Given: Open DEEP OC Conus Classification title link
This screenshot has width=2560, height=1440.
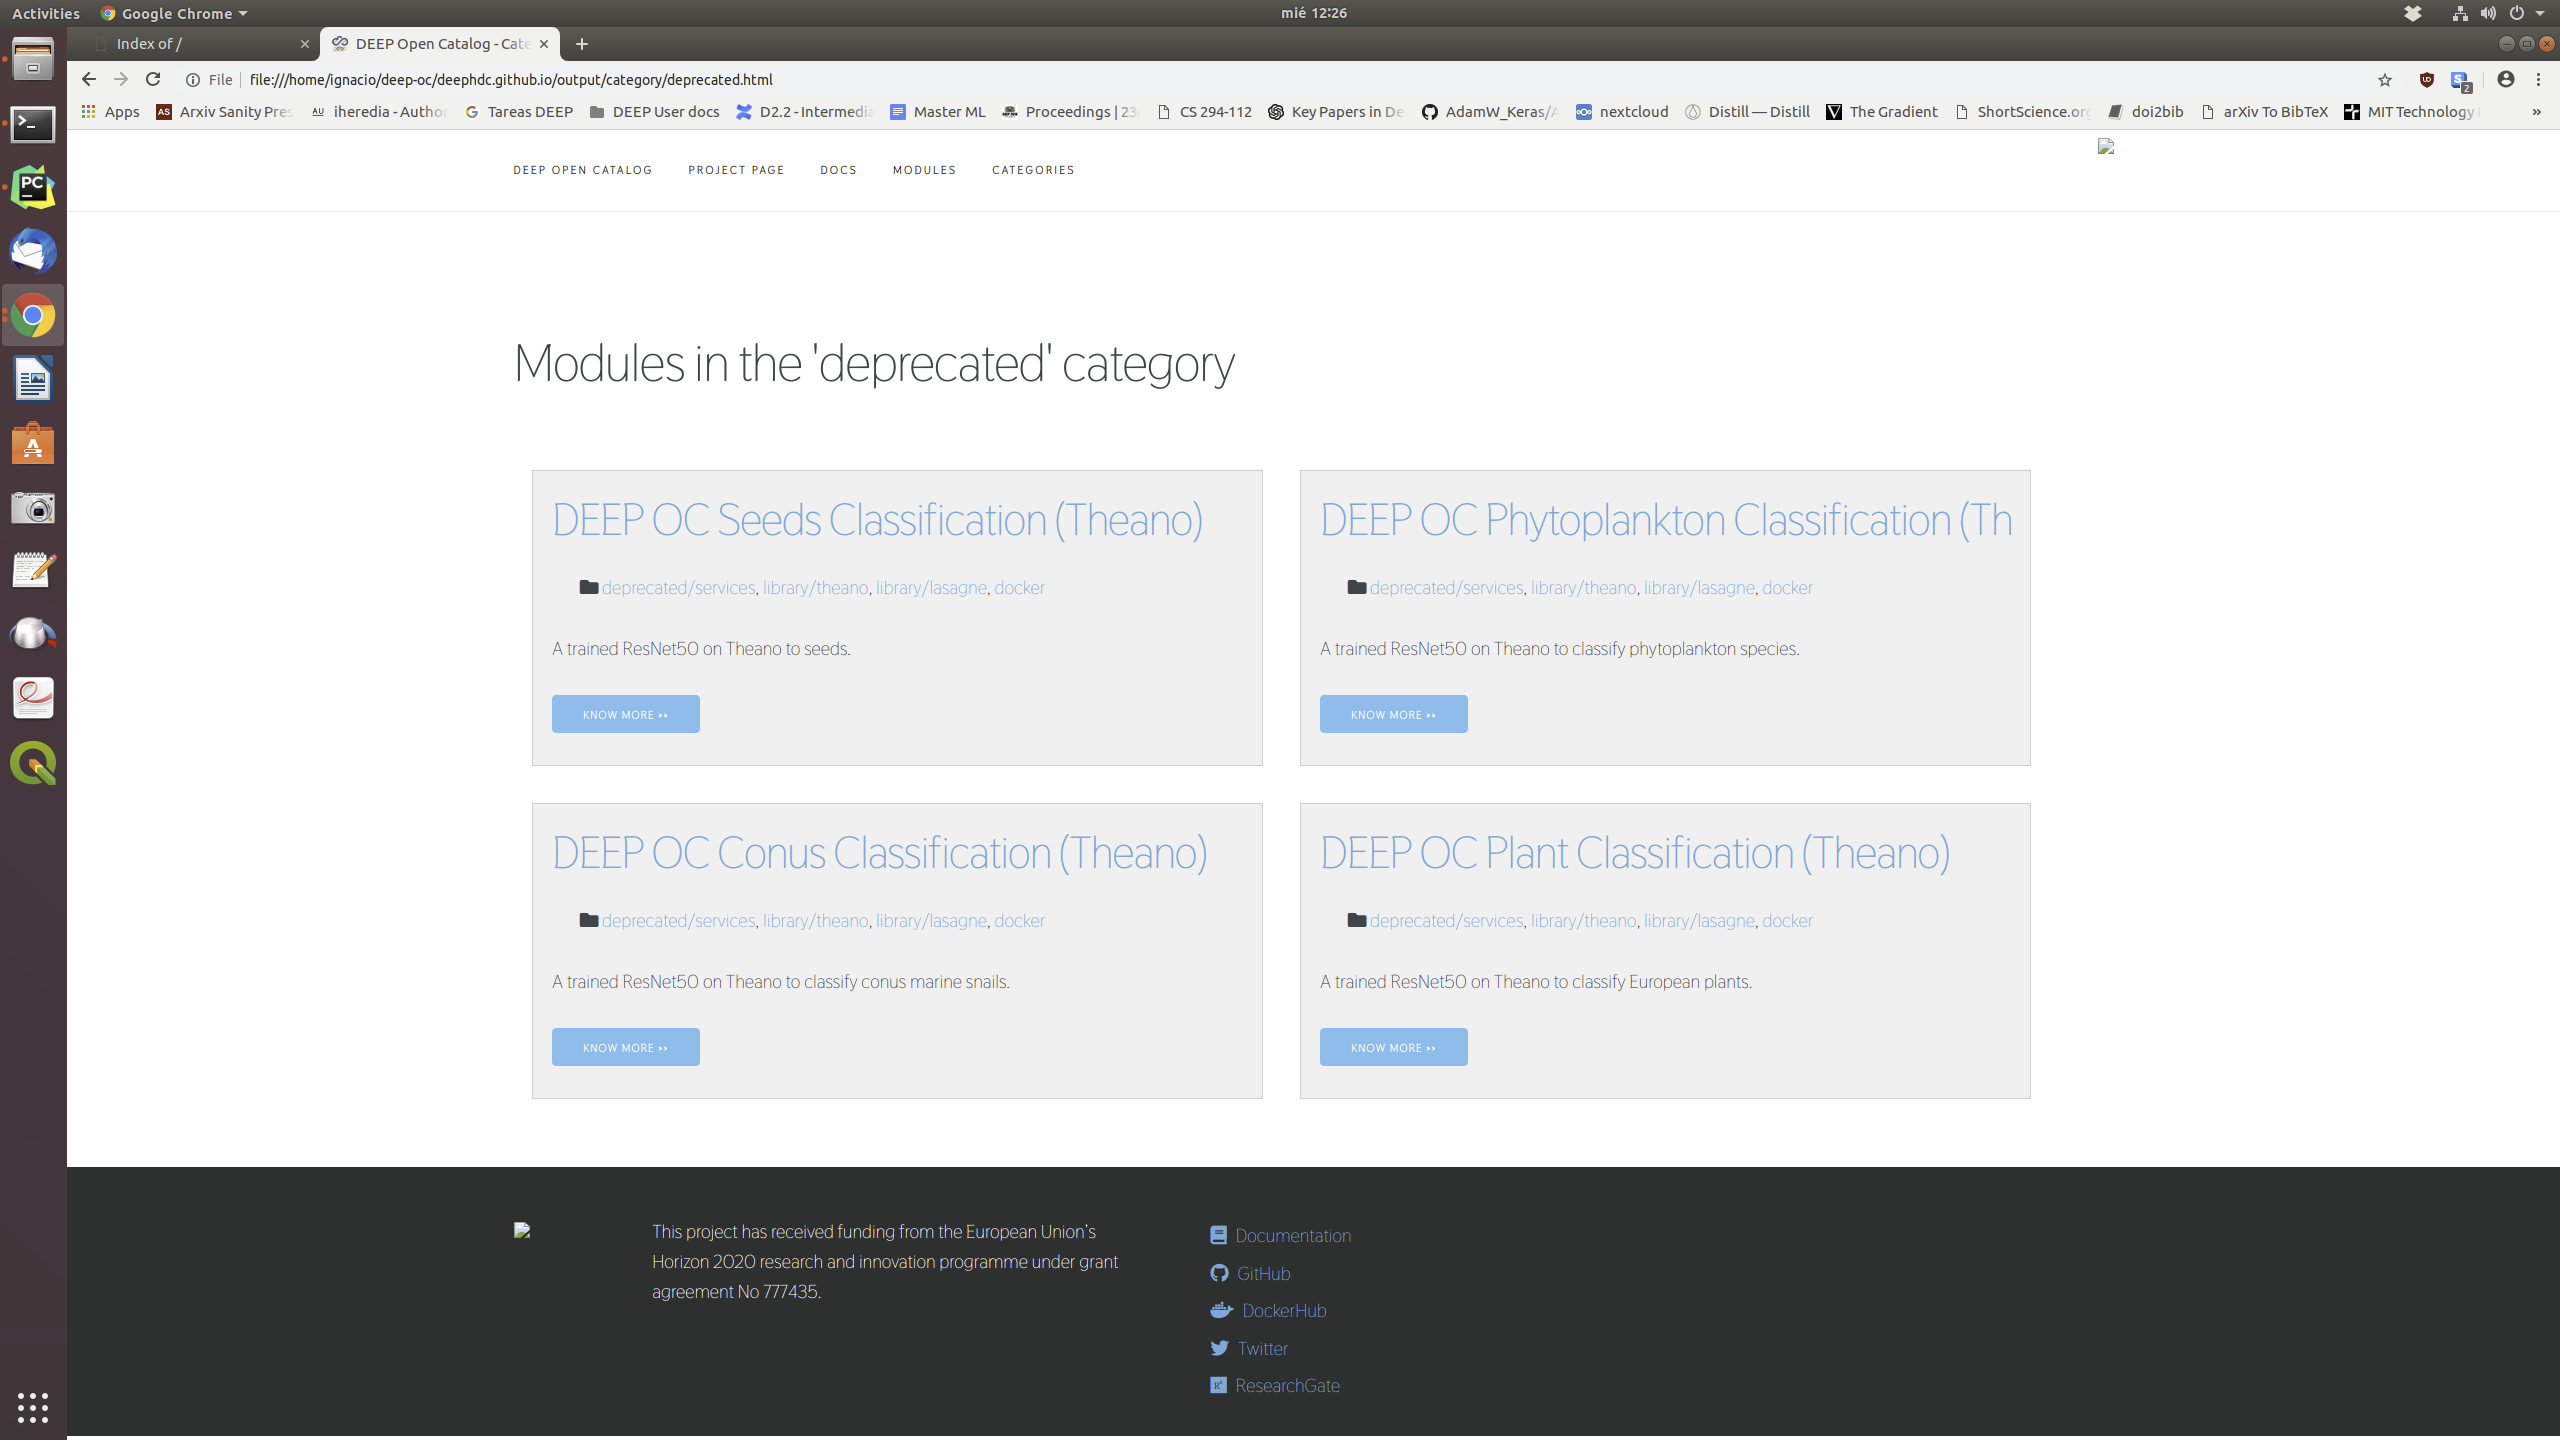Looking at the screenshot, I should (x=879, y=853).
